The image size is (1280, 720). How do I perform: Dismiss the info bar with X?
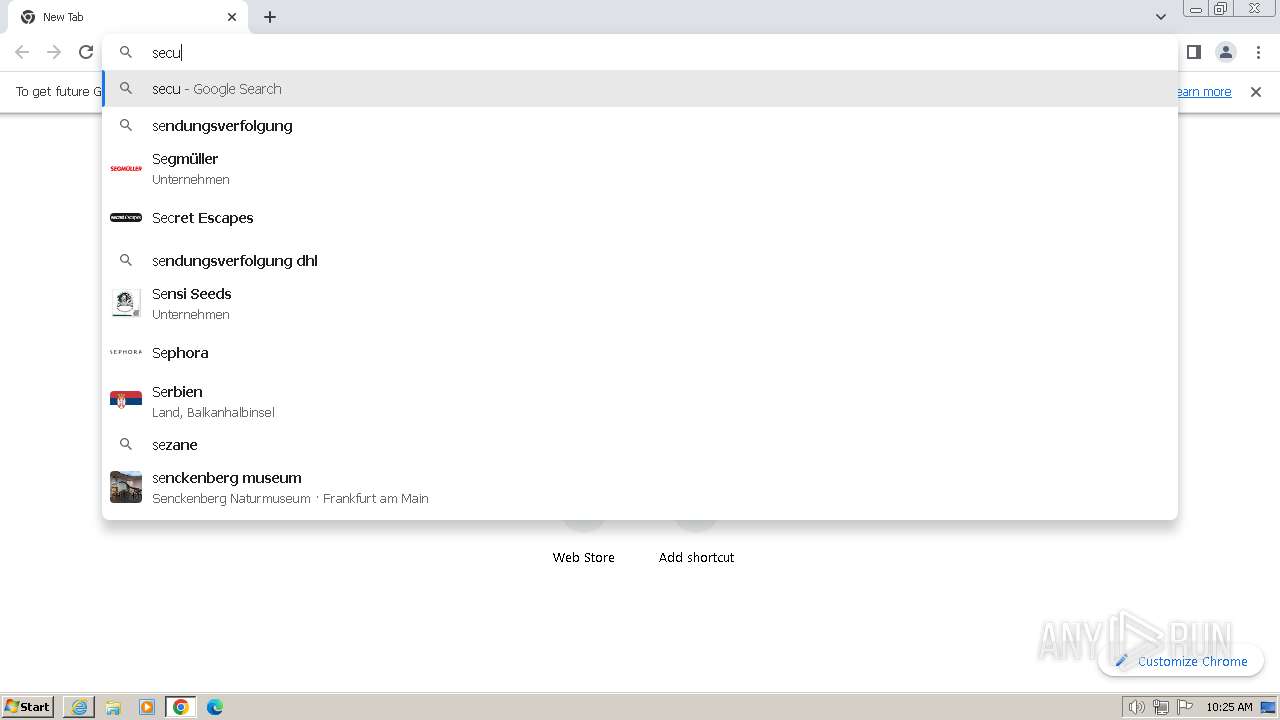tap(1256, 92)
